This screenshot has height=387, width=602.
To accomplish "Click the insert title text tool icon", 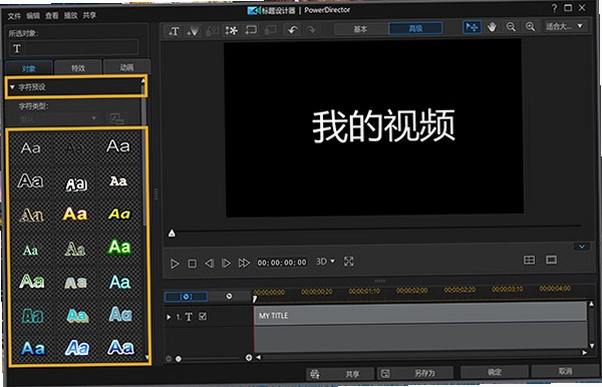I will (x=174, y=31).
